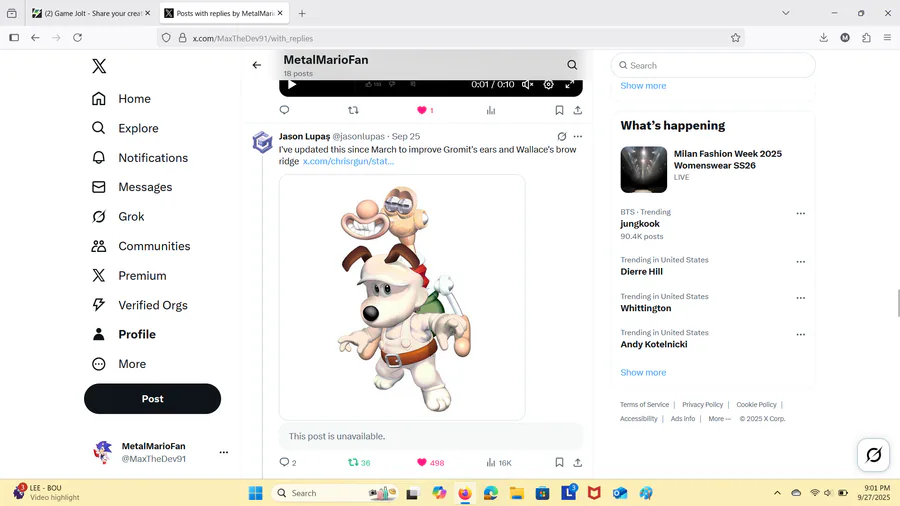Unmute the video sound

(x=527, y=85)
